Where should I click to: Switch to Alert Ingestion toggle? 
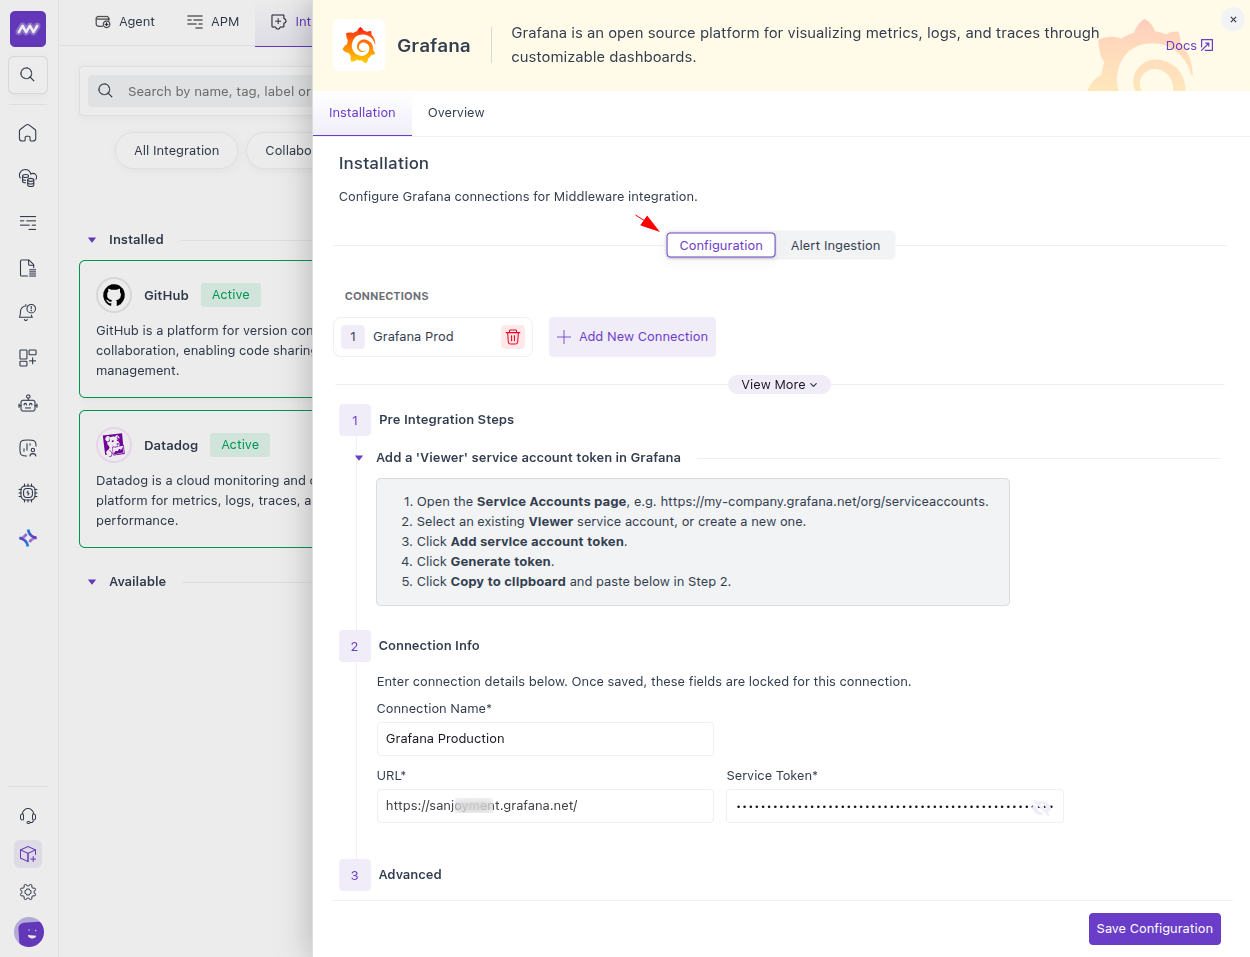pos(835,246)
